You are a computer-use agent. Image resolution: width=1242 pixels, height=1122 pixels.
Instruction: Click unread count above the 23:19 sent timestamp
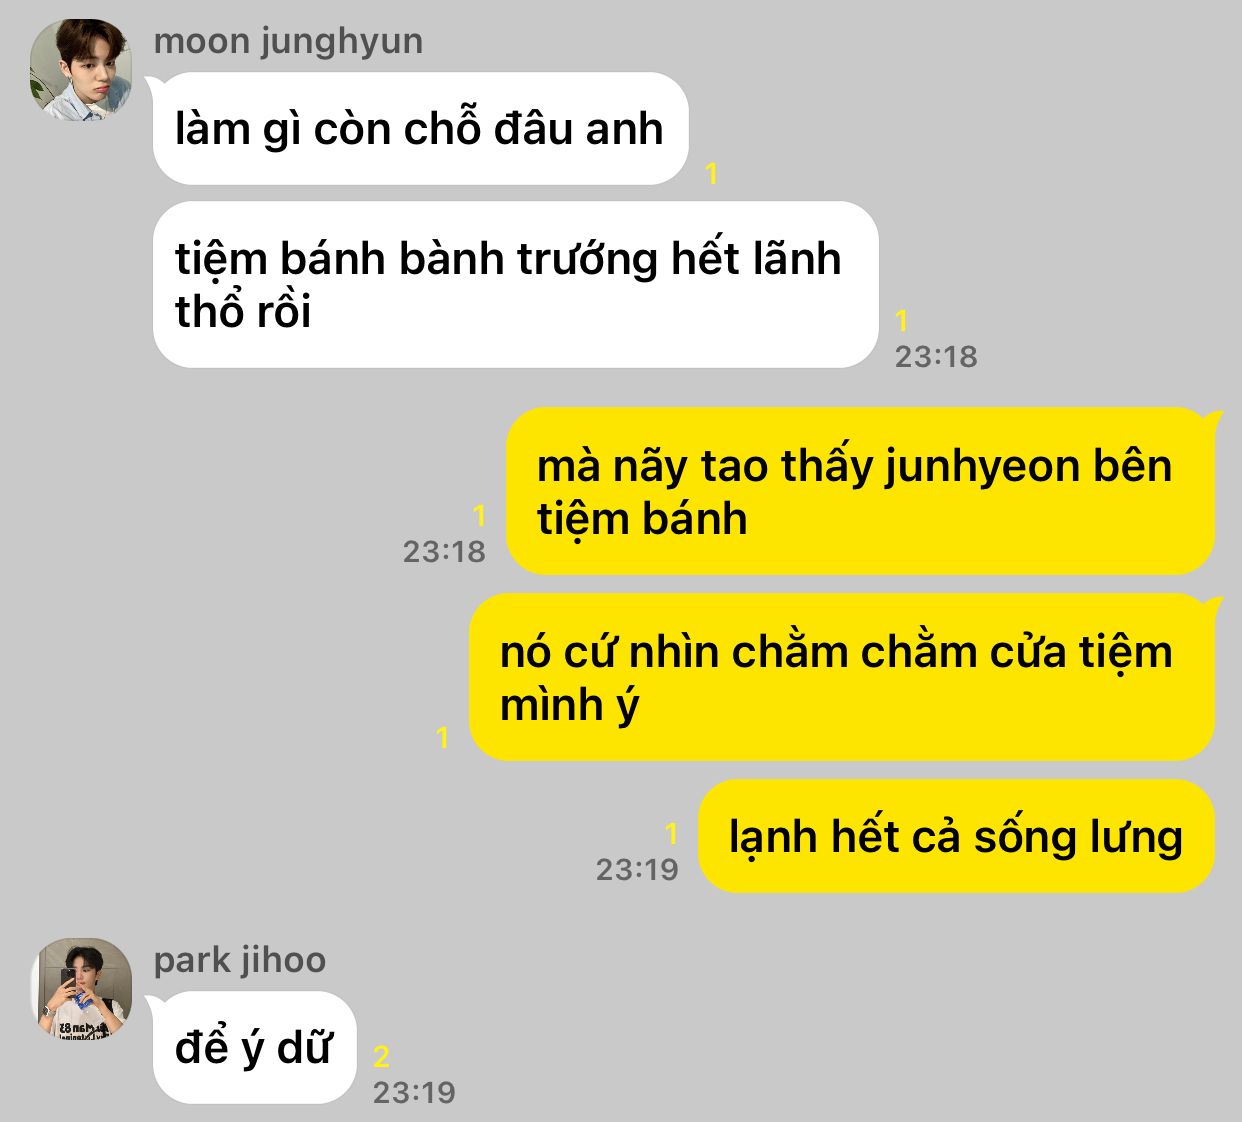click(x=671, y=833)
